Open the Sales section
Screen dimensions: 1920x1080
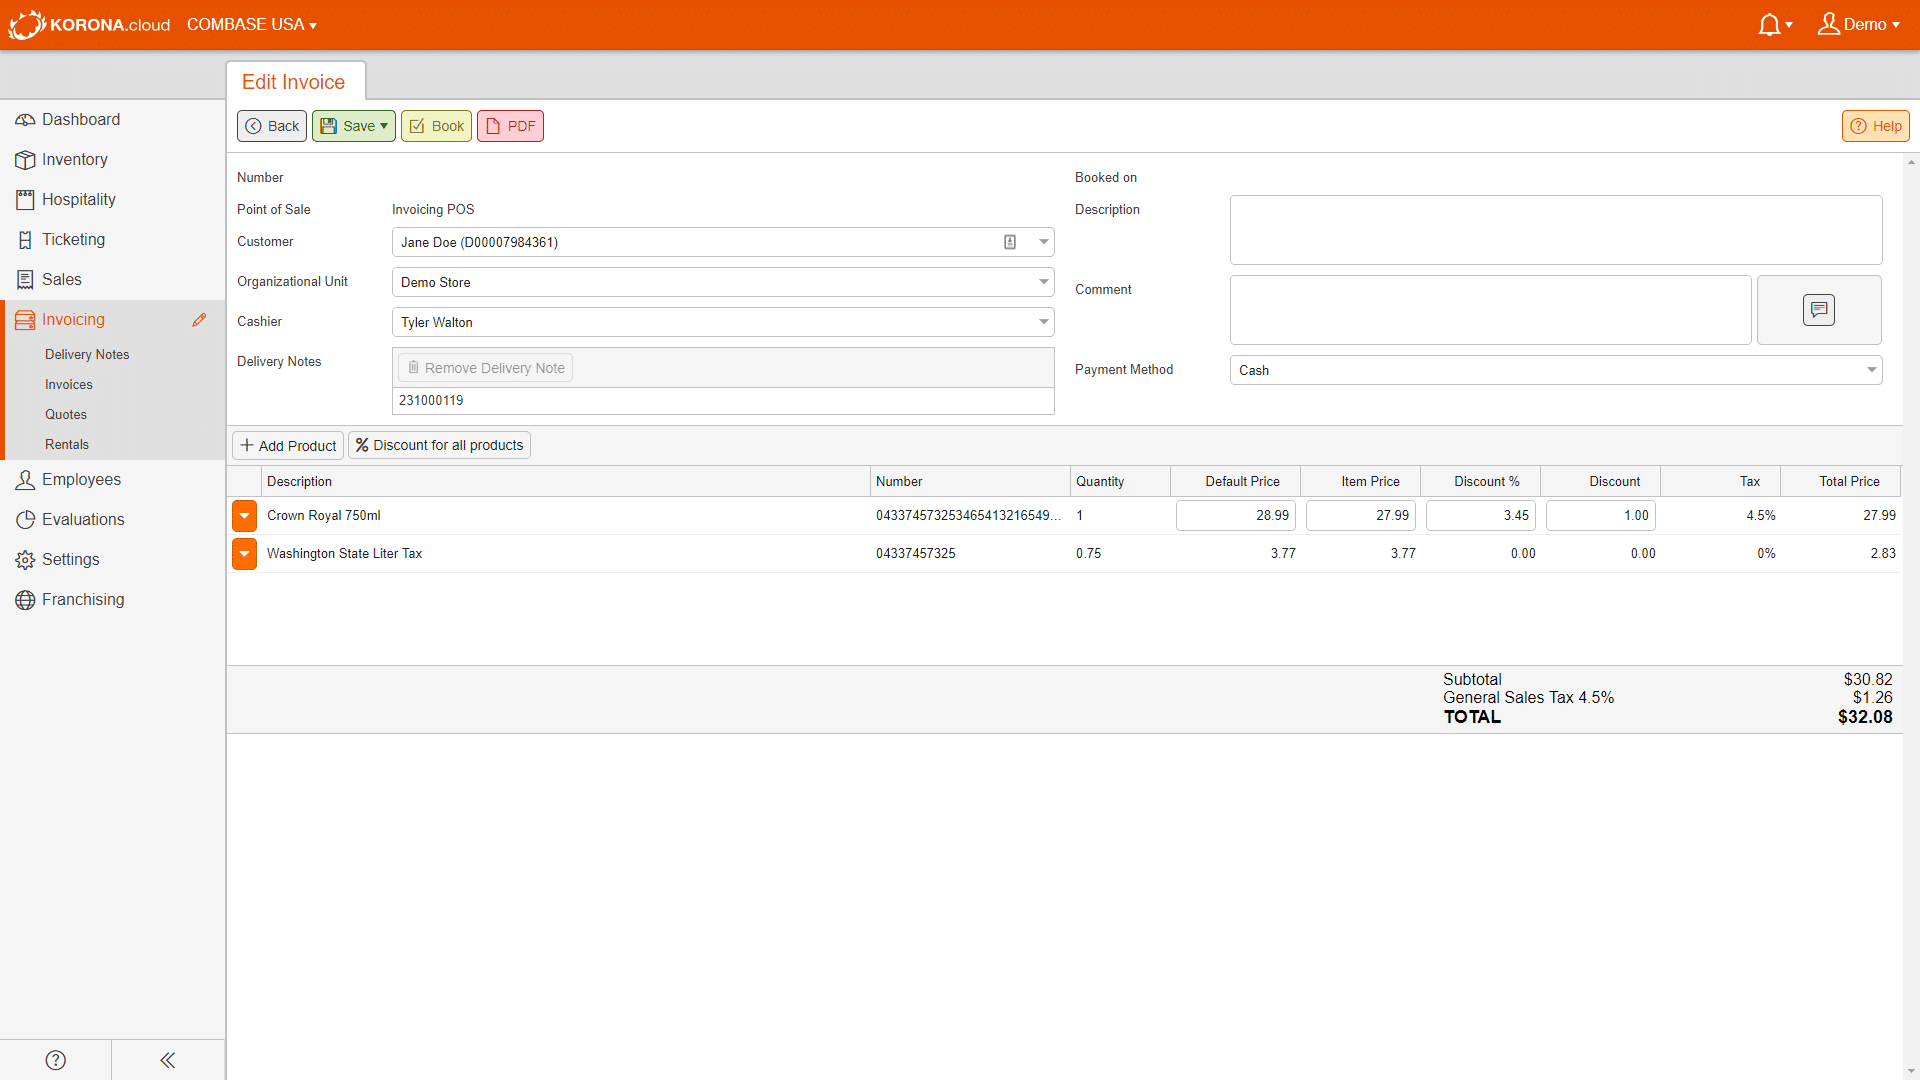(x=112, y=280)
